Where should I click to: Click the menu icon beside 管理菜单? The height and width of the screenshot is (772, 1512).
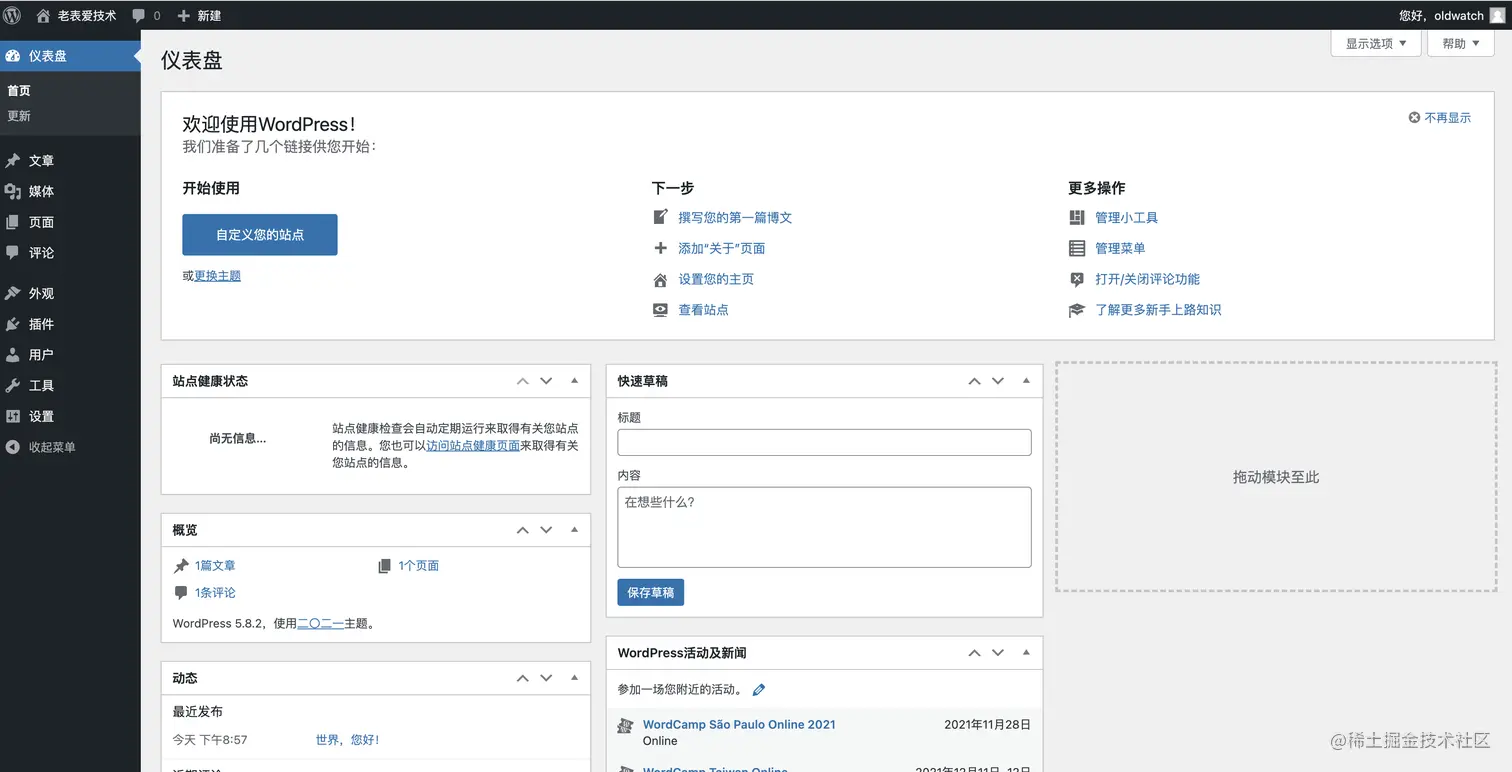coord(1076,248)
